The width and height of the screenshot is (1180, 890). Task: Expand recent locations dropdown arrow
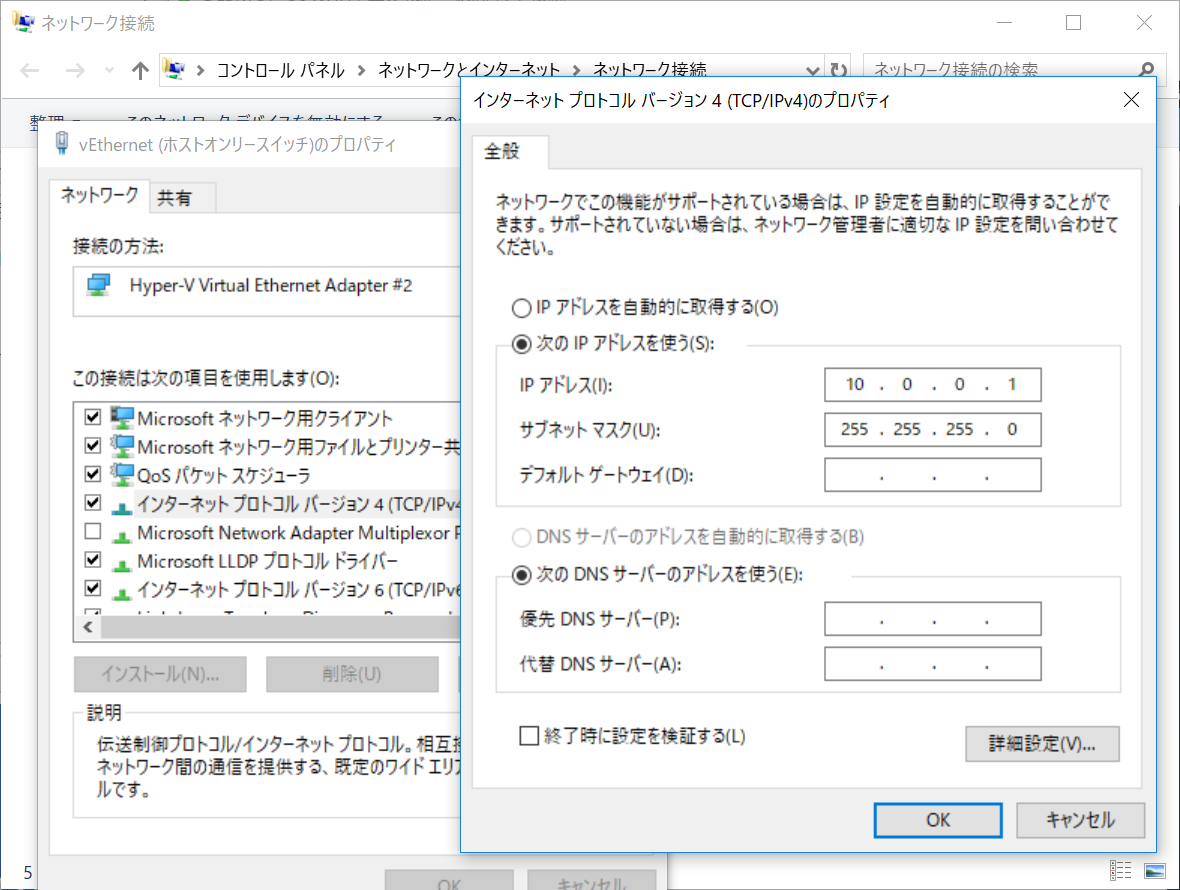(109, 70)
